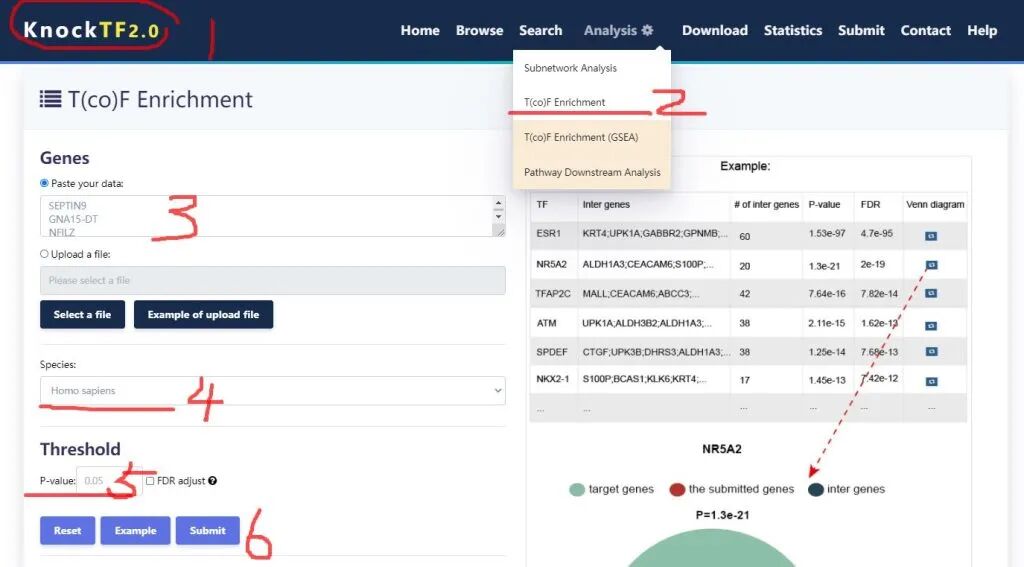Screen dimensions: 1024x567
Task: Open the Search menu item
Action: click(540, 30)
